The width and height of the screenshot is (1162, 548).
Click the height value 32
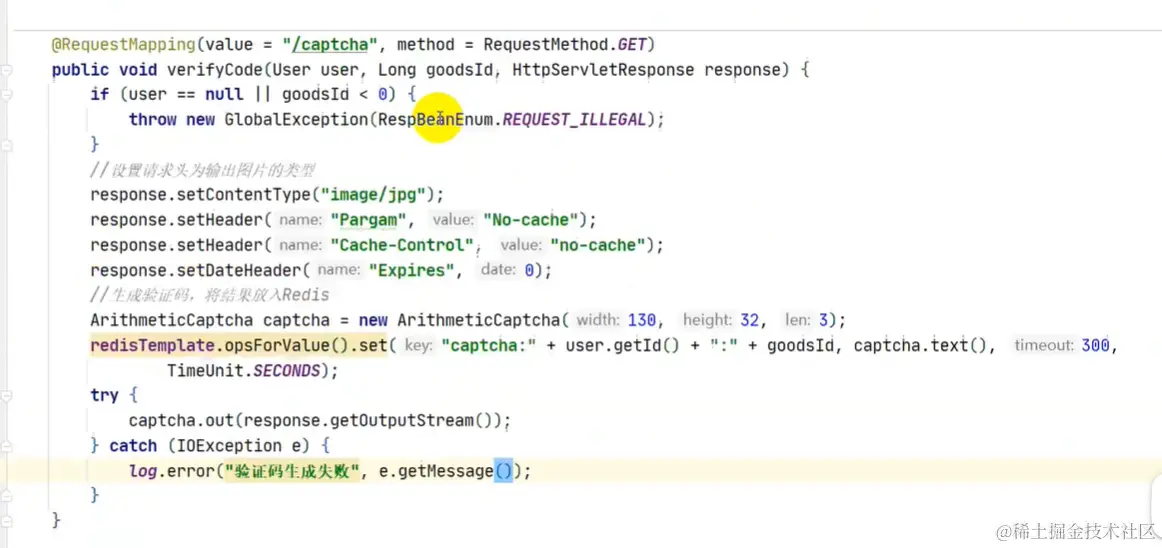click(749, 320)
